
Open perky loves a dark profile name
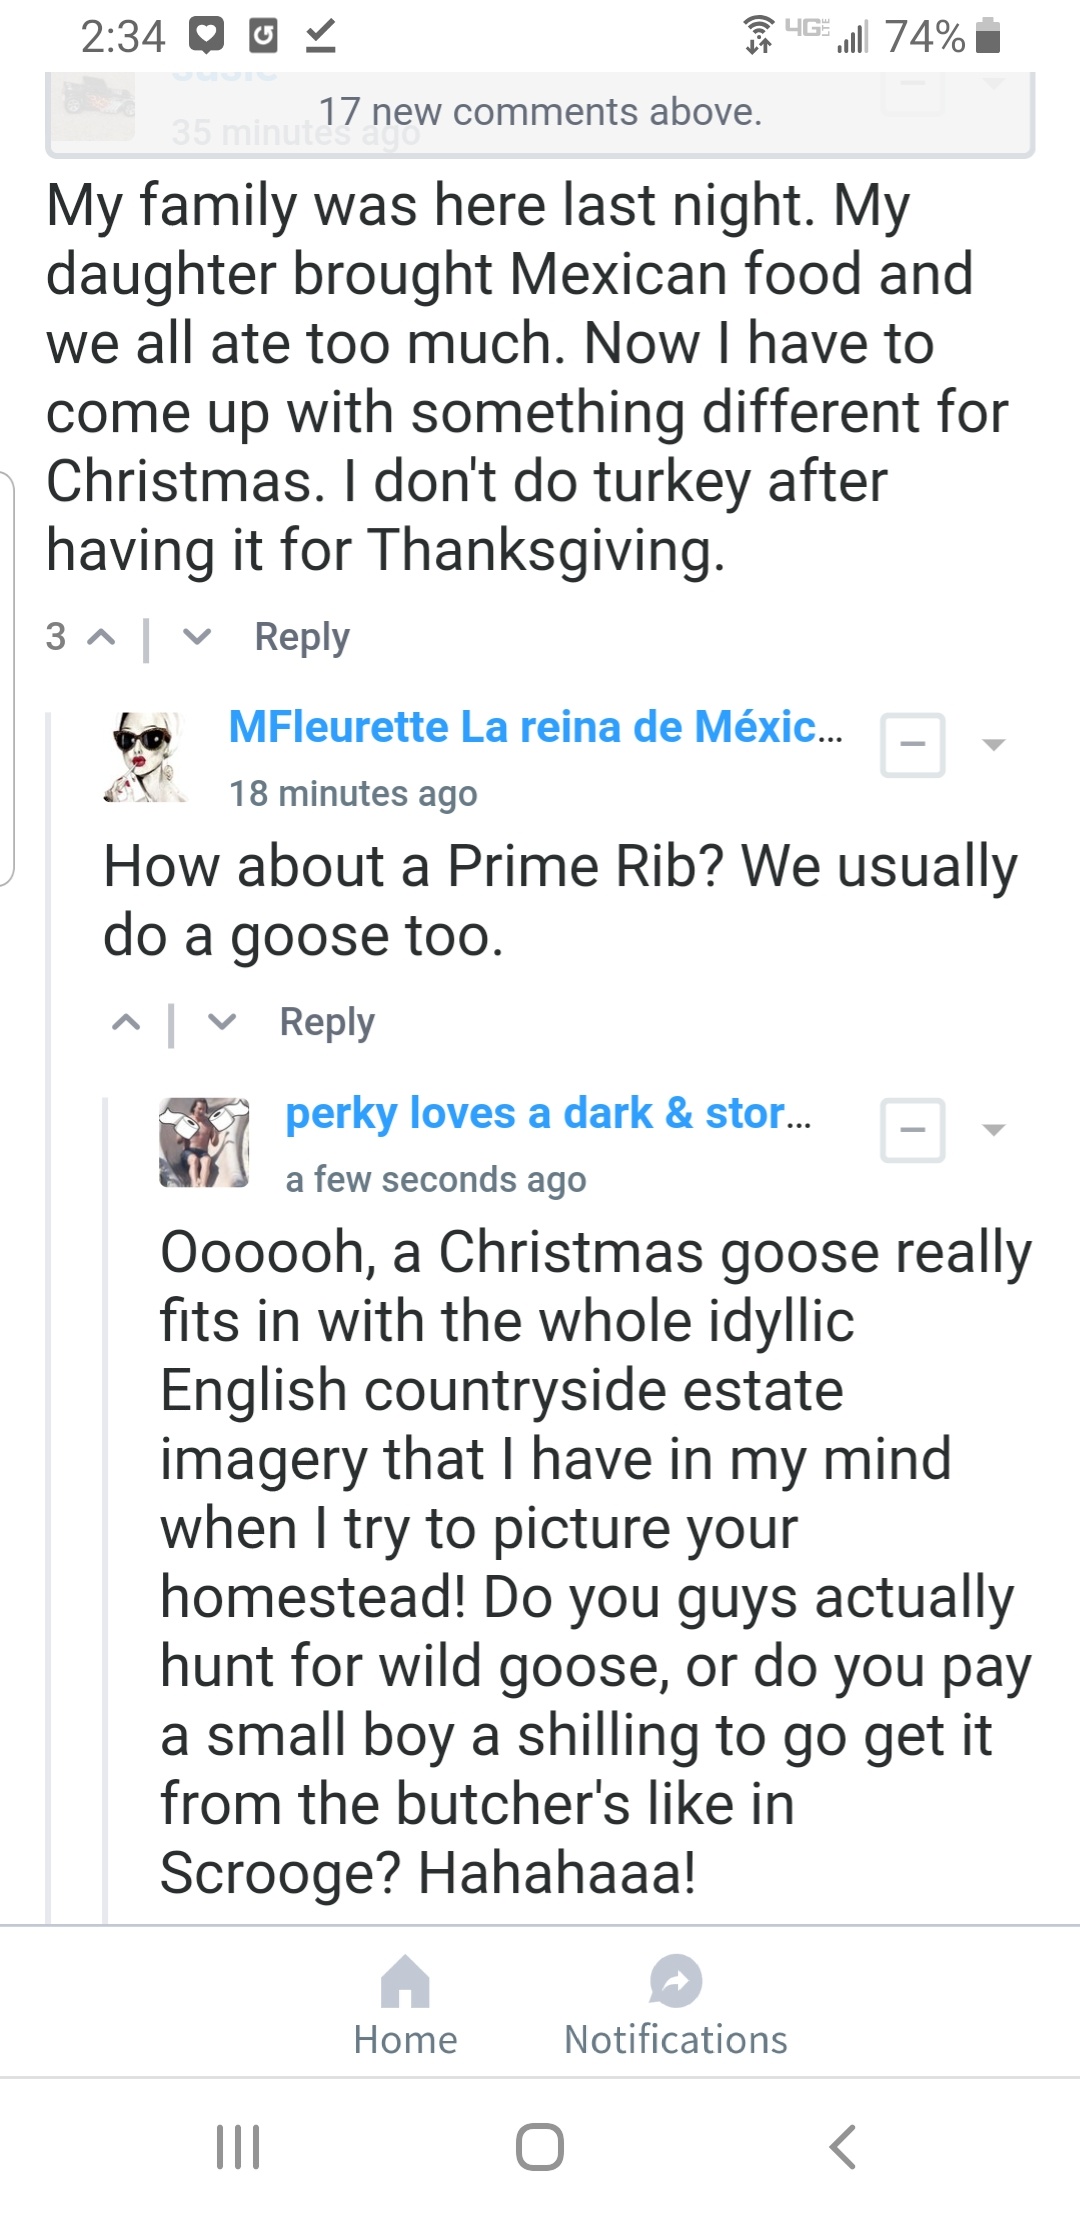[x=548, y=1113]
